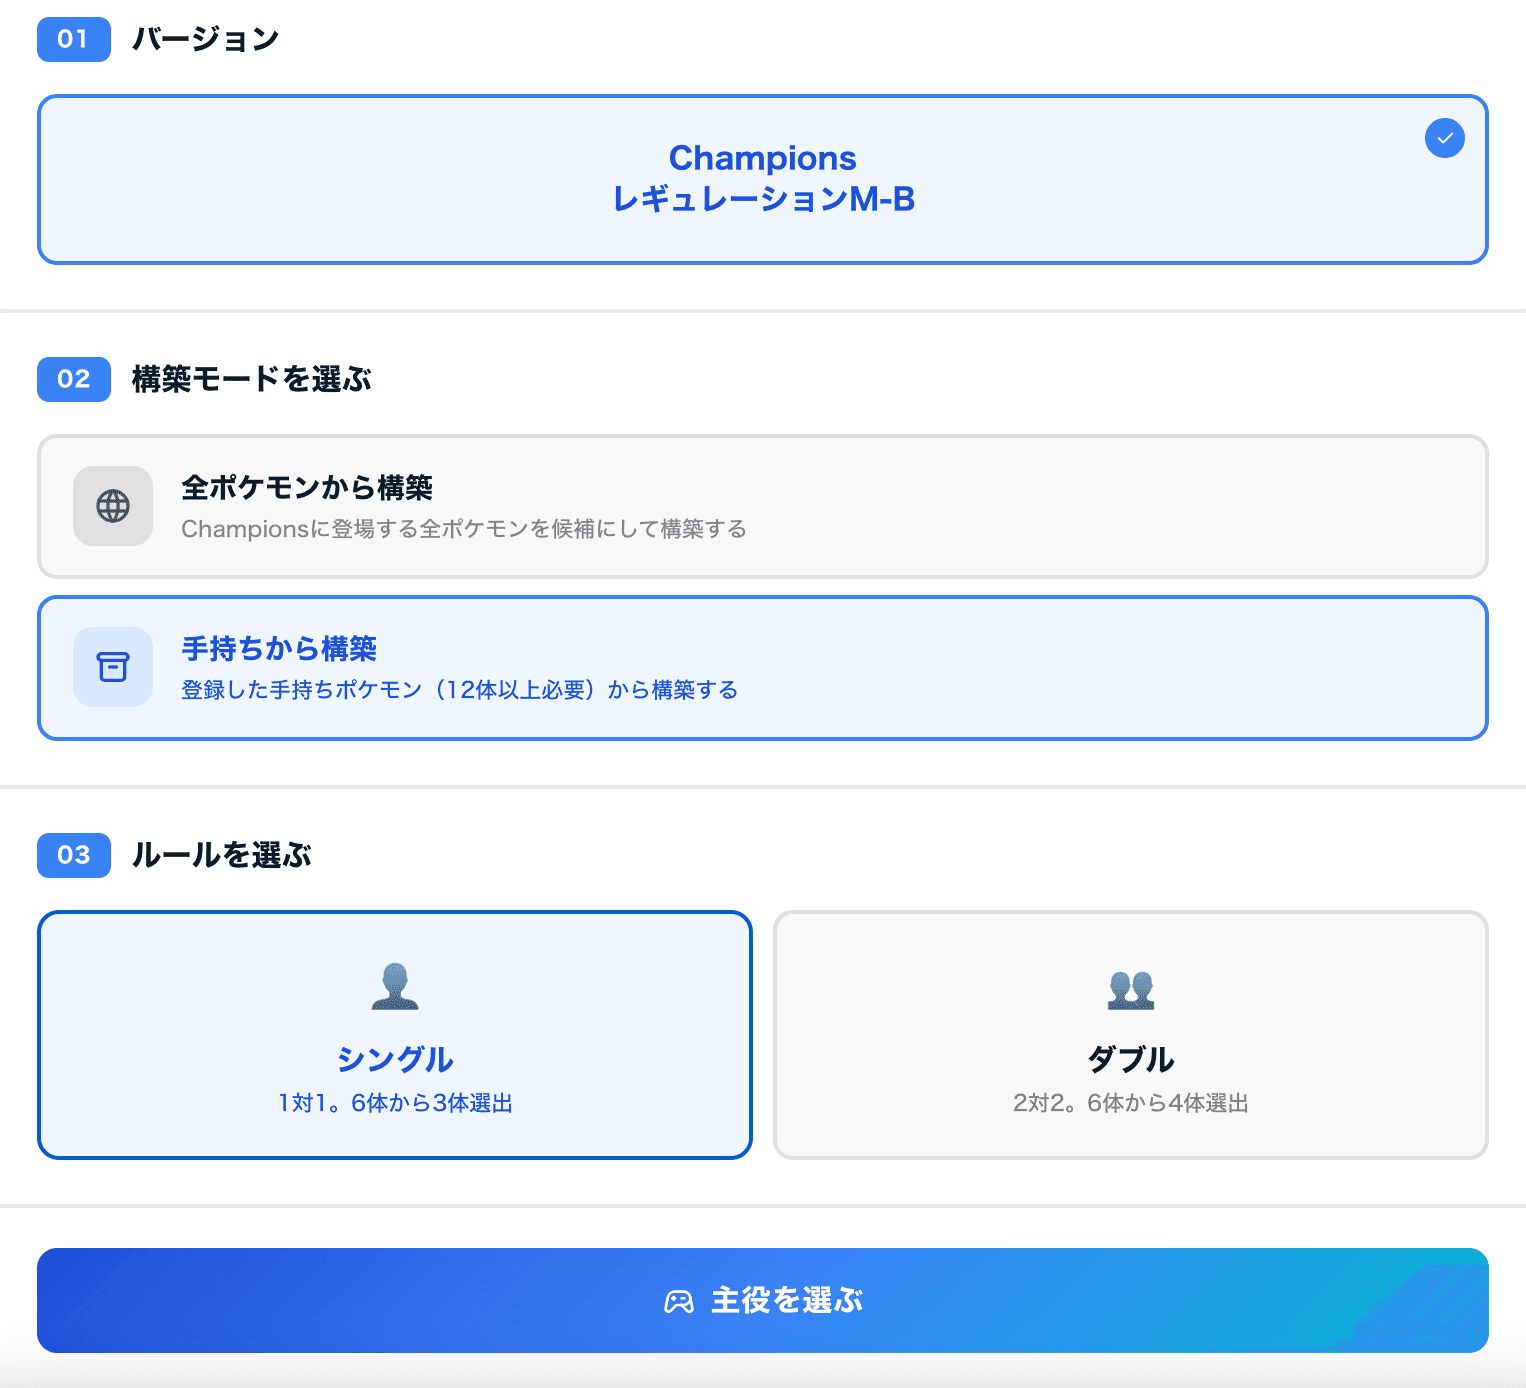This screenshot has width=1526, height=1388.
Task: Click the 01 step badge
Action: (x=74, y=39)
